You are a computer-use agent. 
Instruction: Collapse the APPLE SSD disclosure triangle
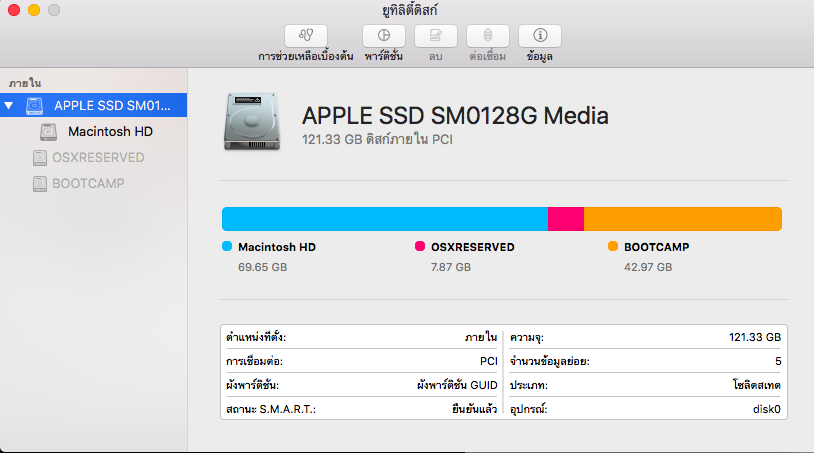[9, 105]
